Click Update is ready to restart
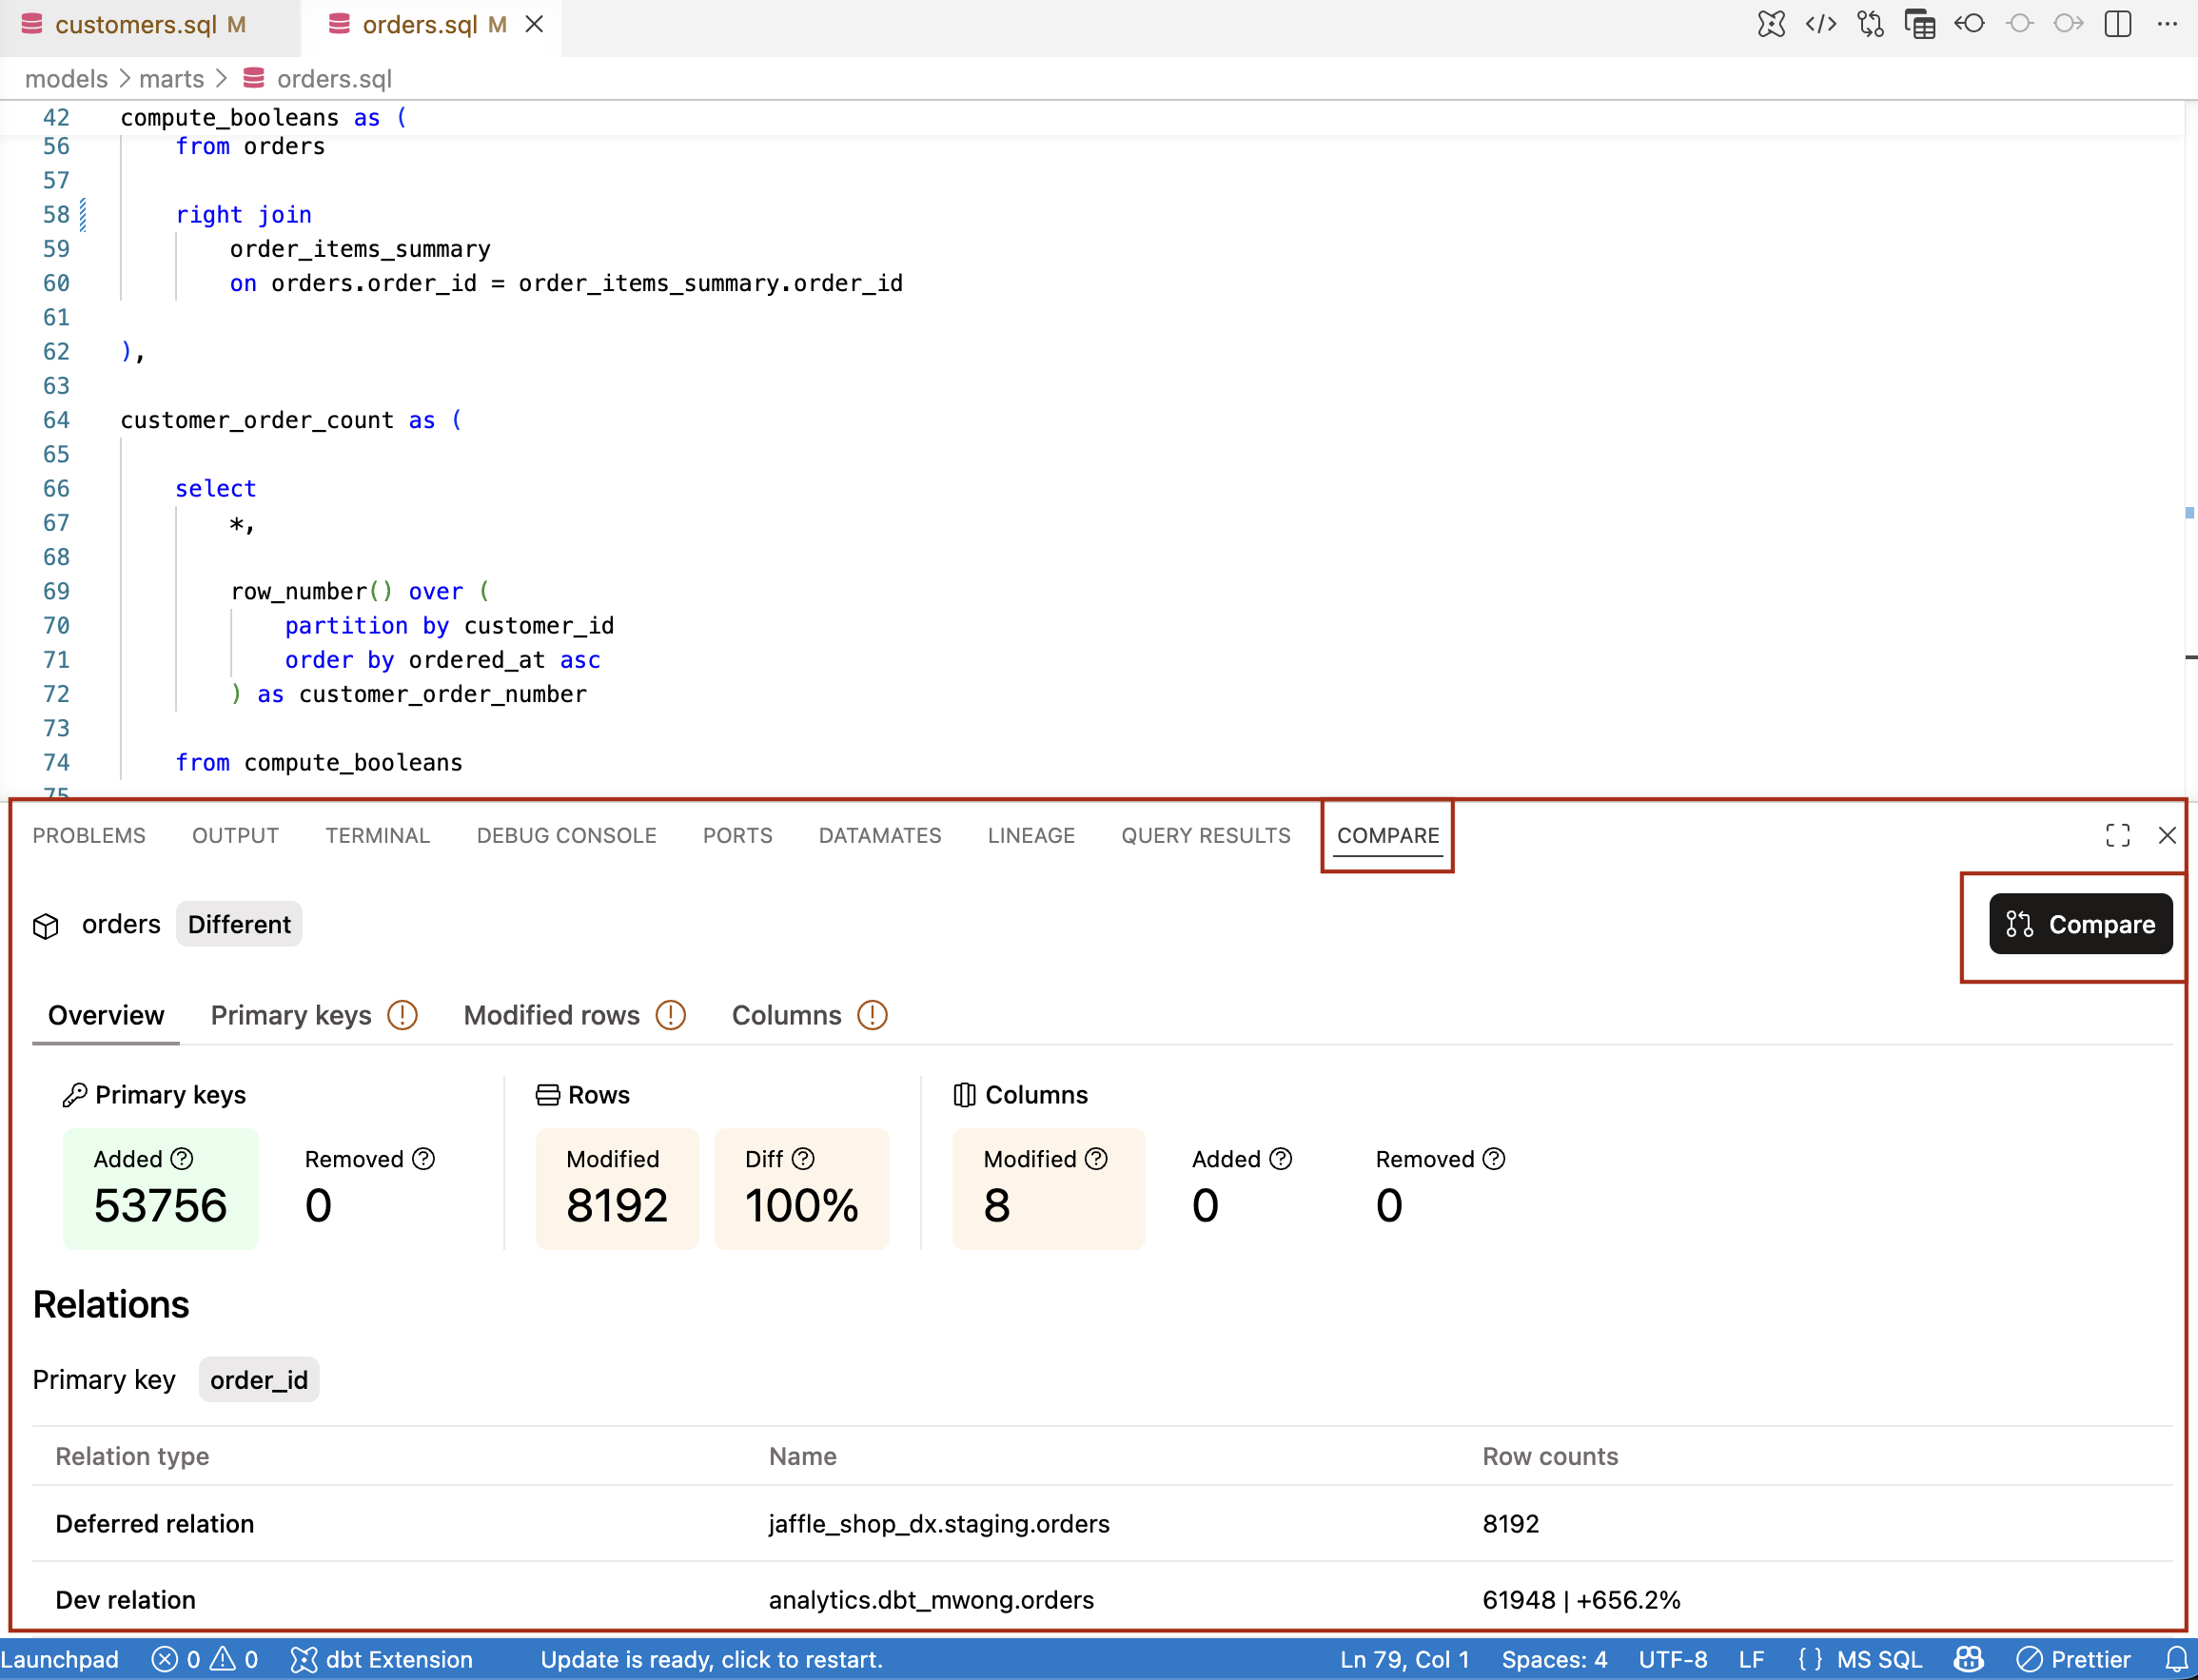Viewport: 2198px width, 1680px height. click(712, 1660)
